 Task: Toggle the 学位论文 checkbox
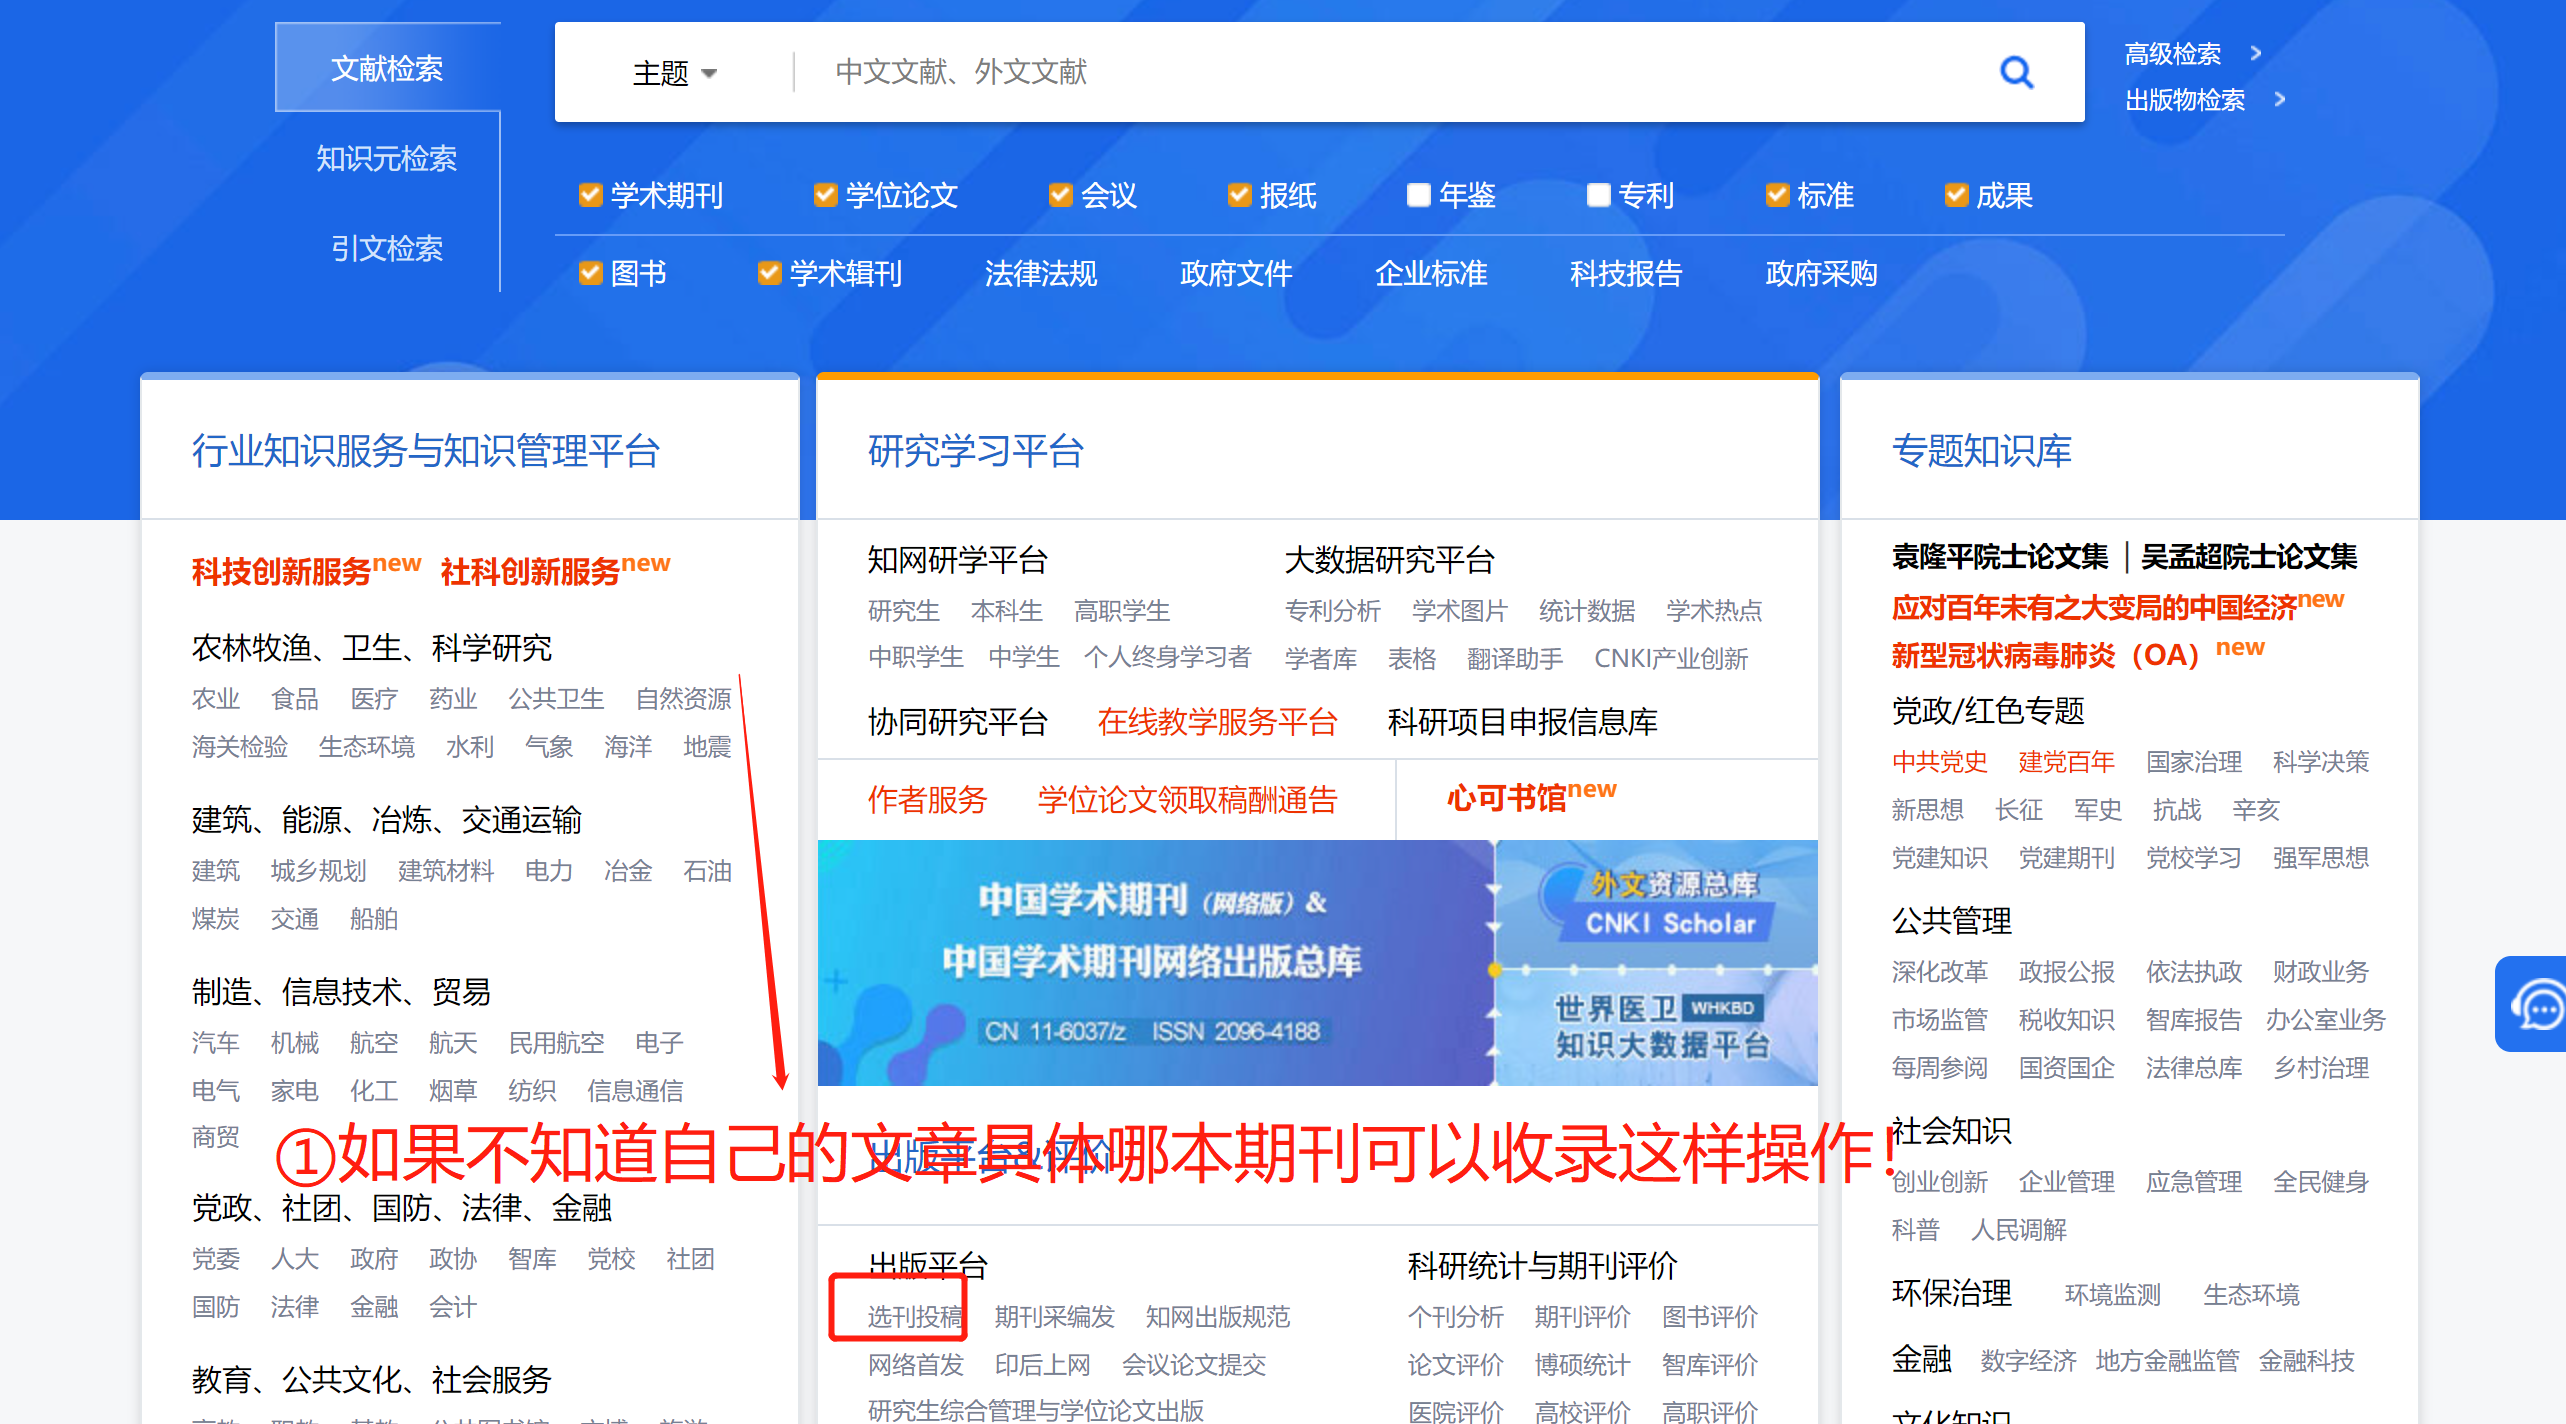tap(825, 195)
